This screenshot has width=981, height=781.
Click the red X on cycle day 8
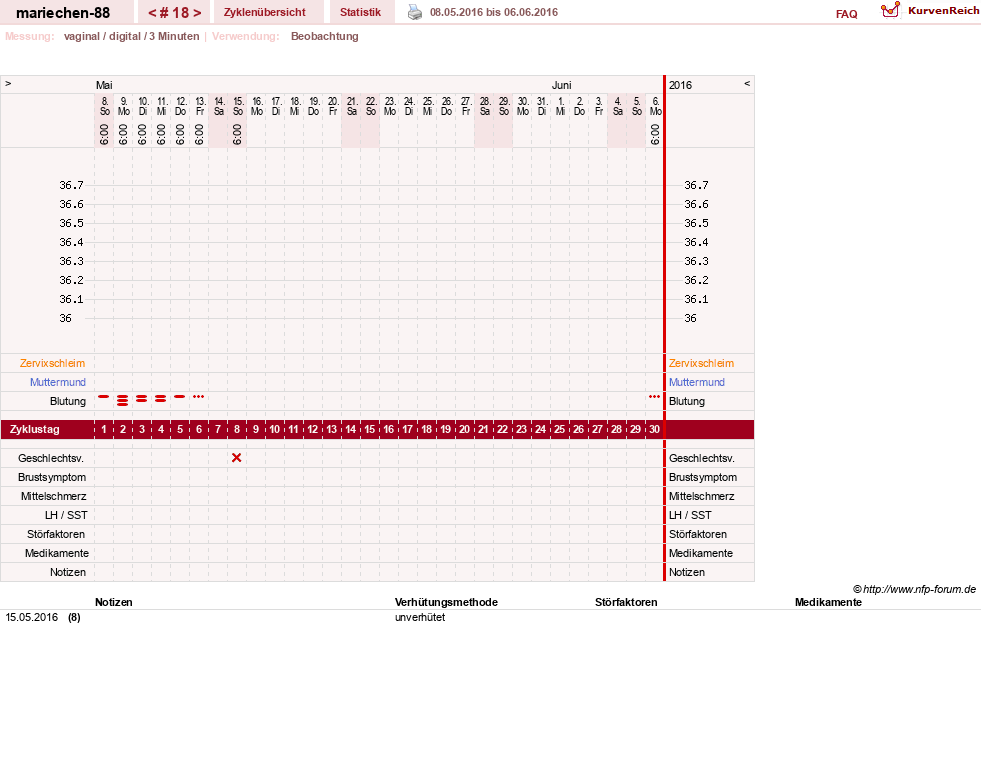point(236,458)
